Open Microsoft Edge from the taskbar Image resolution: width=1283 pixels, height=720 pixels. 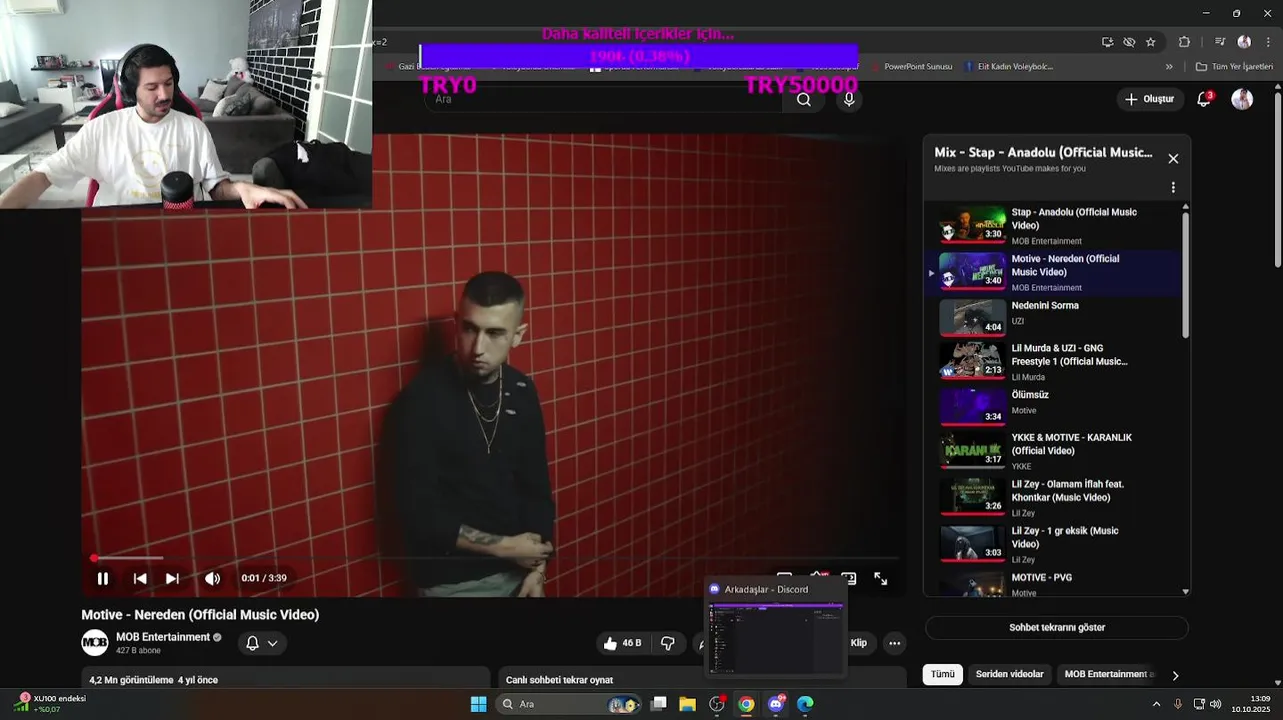[x=805, y=704]
